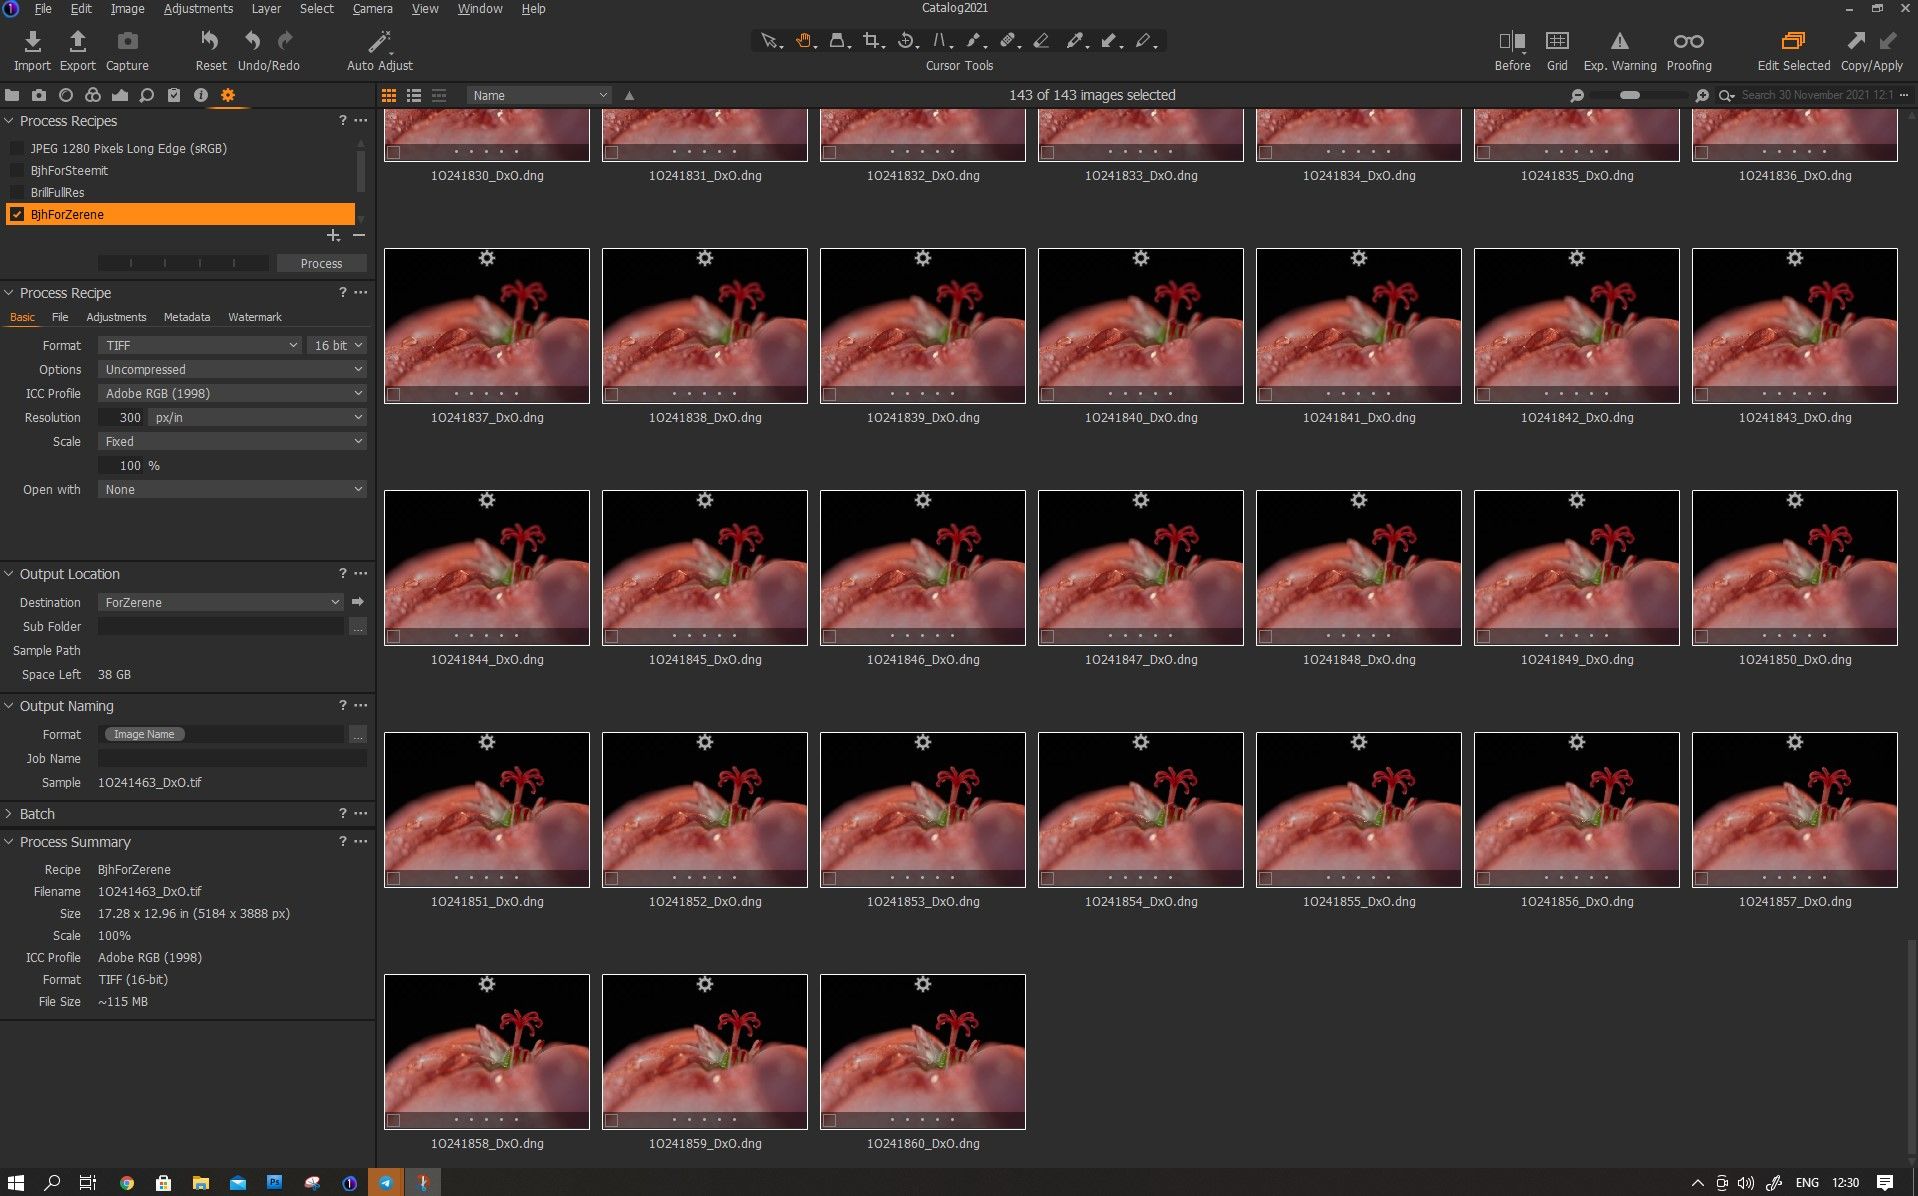Open the browser sort Name dropdown
The height and width of the screenshot is (1196, 1918).
point(539,95)
